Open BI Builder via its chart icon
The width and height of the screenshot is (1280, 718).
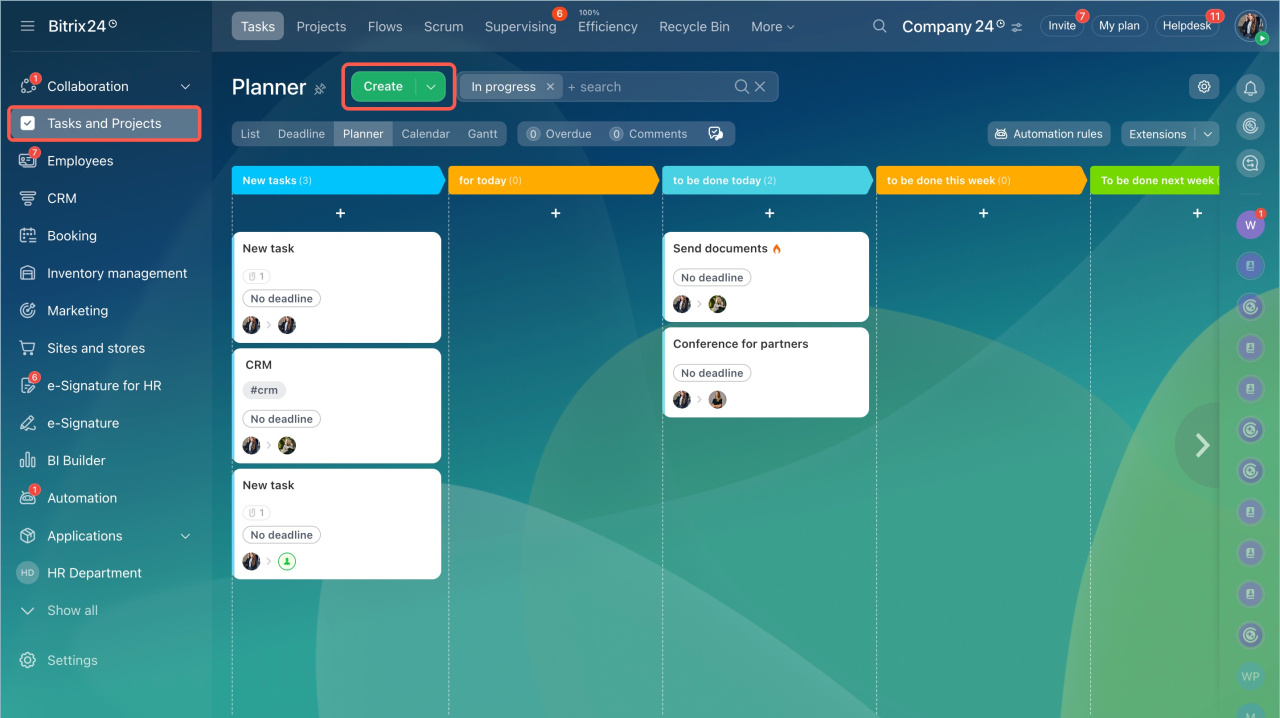(28, 461)
